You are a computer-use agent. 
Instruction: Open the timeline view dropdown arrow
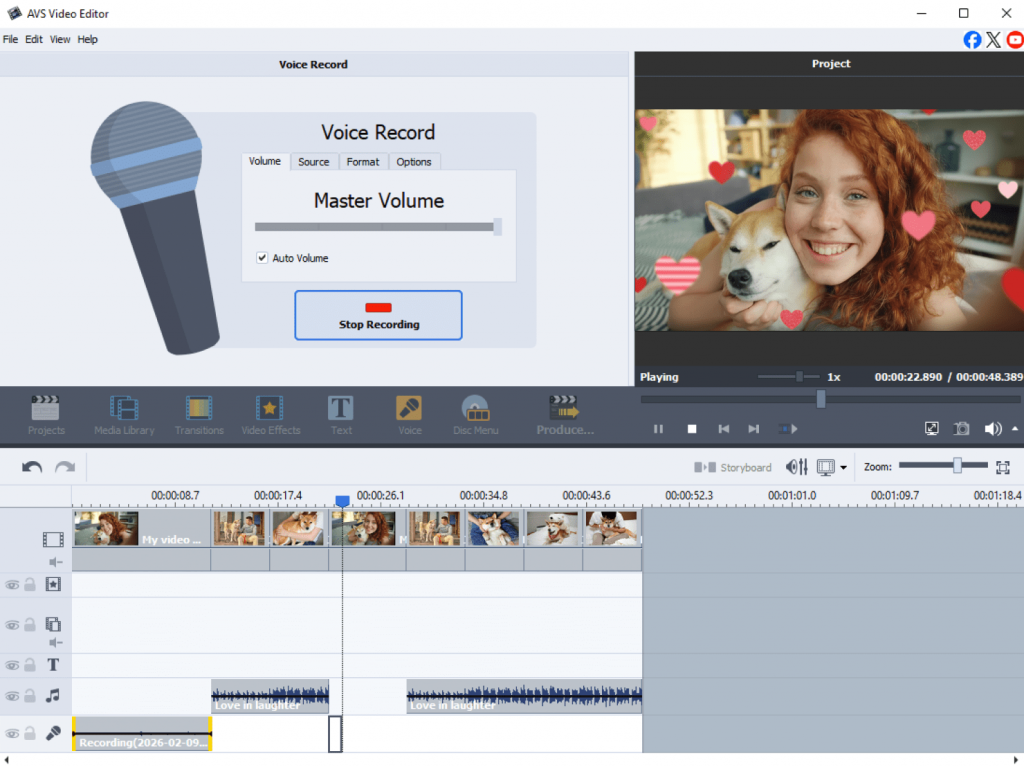[843, 467]
